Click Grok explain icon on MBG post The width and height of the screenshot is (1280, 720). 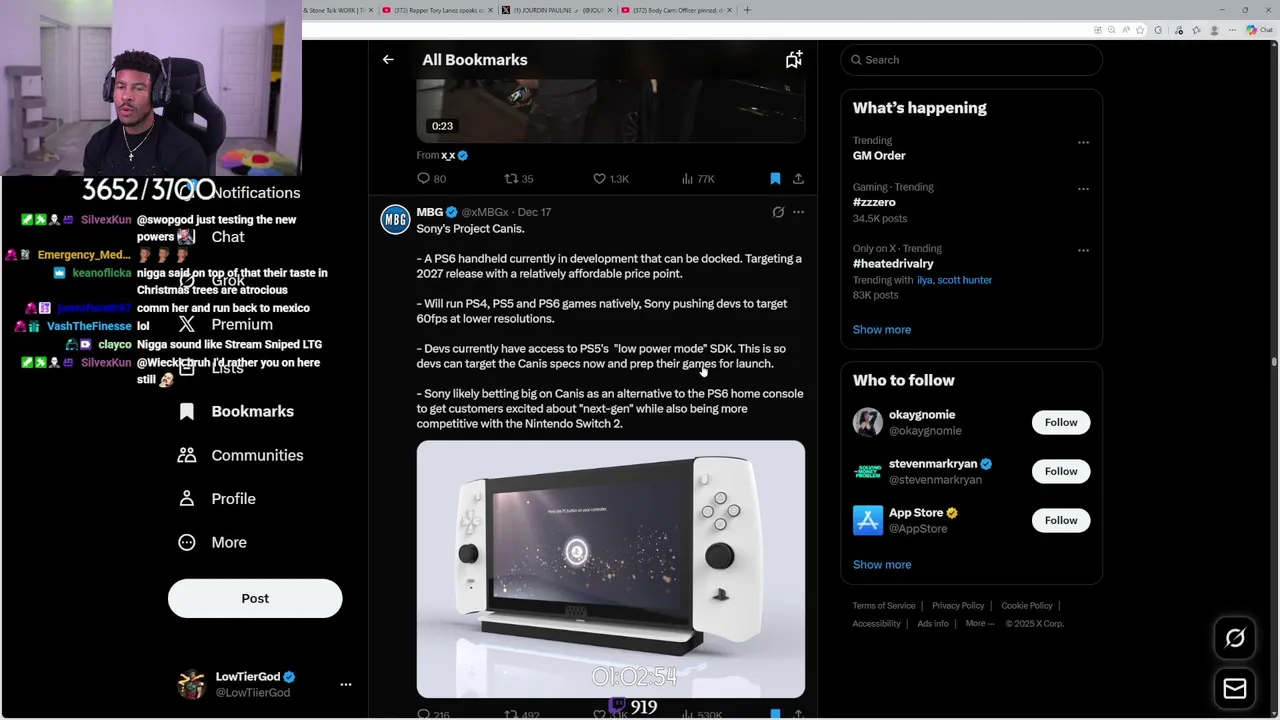778,212
